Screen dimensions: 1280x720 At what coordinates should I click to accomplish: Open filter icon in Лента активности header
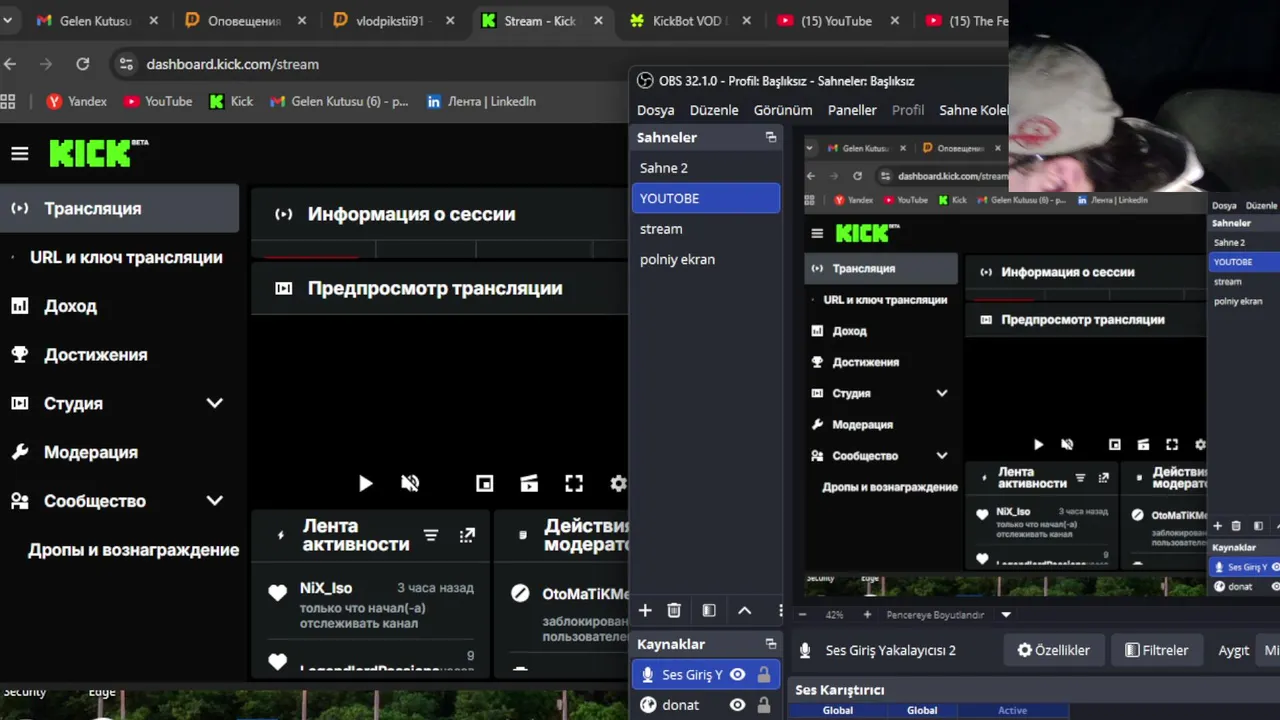[x=431, y=535]
